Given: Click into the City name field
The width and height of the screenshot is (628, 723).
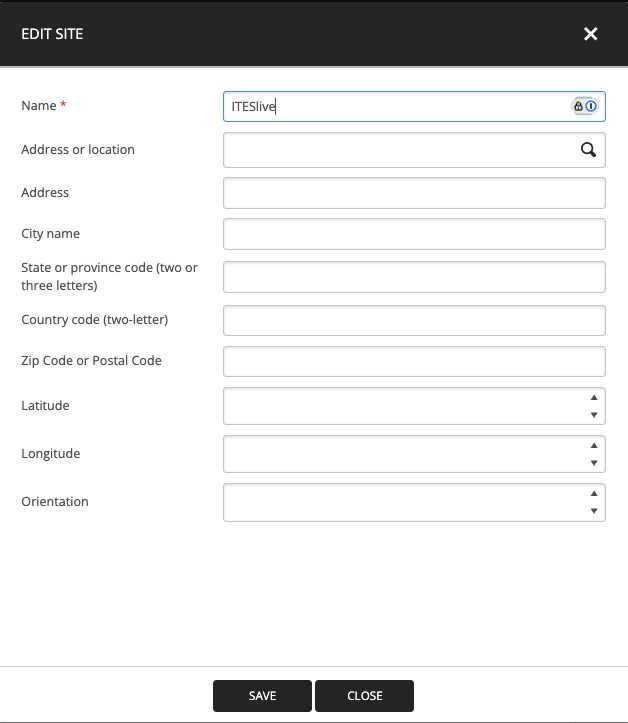Looking at the screenshot, I should click(x=414, y=234).
